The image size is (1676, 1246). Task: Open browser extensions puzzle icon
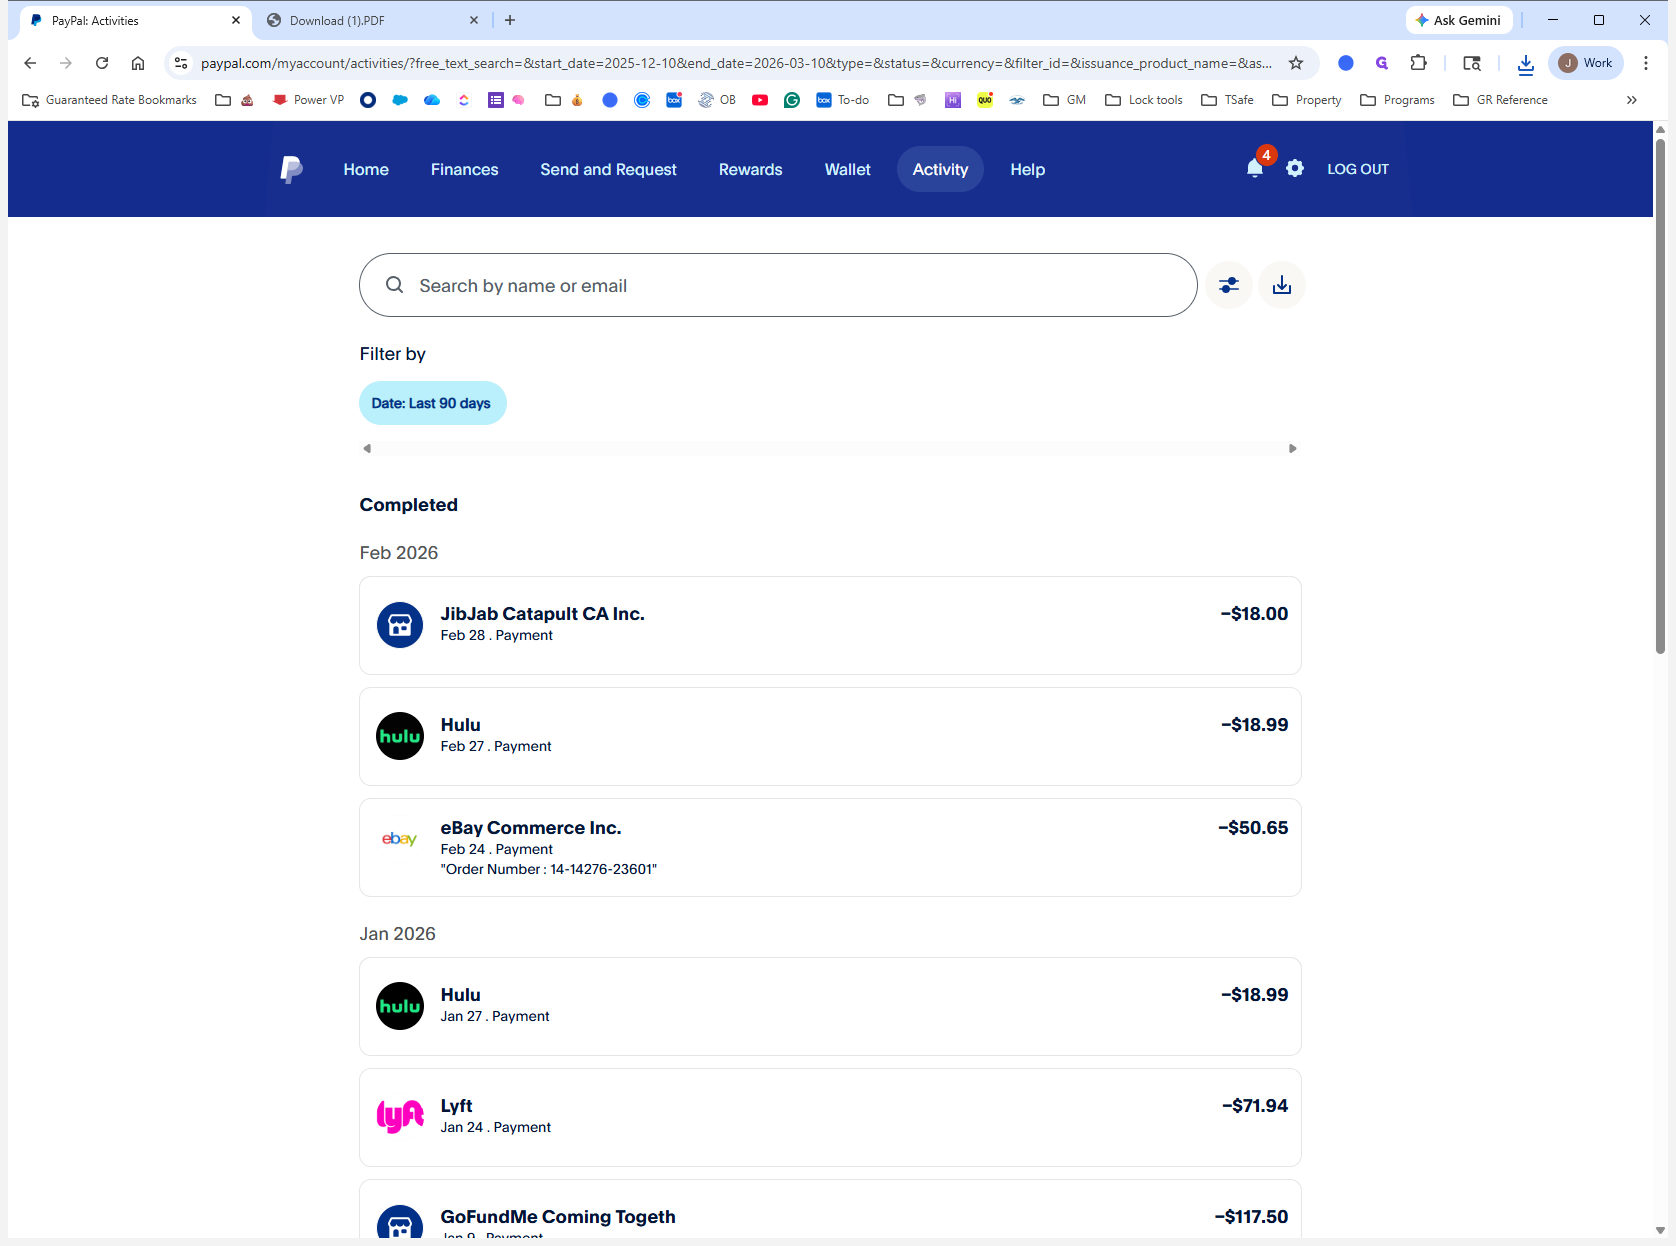point(1418,63)
